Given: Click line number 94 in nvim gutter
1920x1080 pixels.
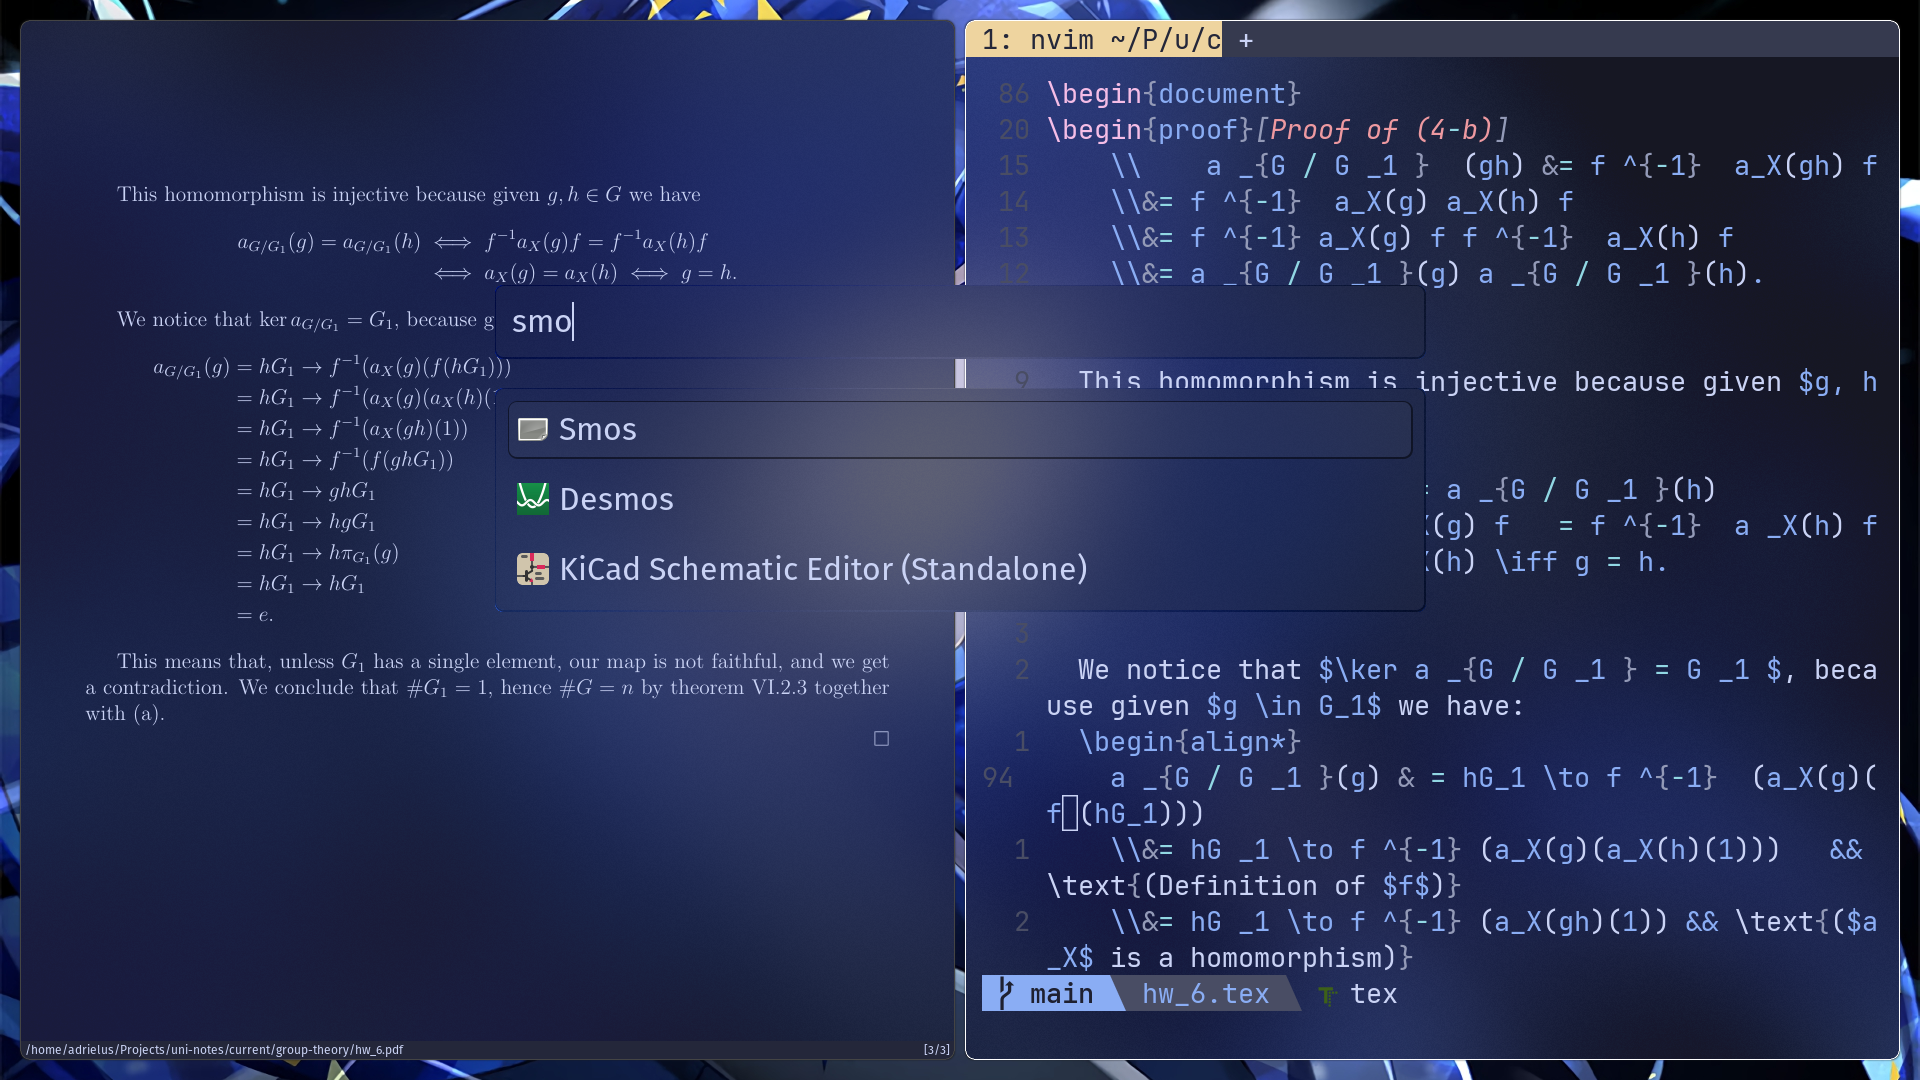Looking at the screenshot, I should click(998, 778).
